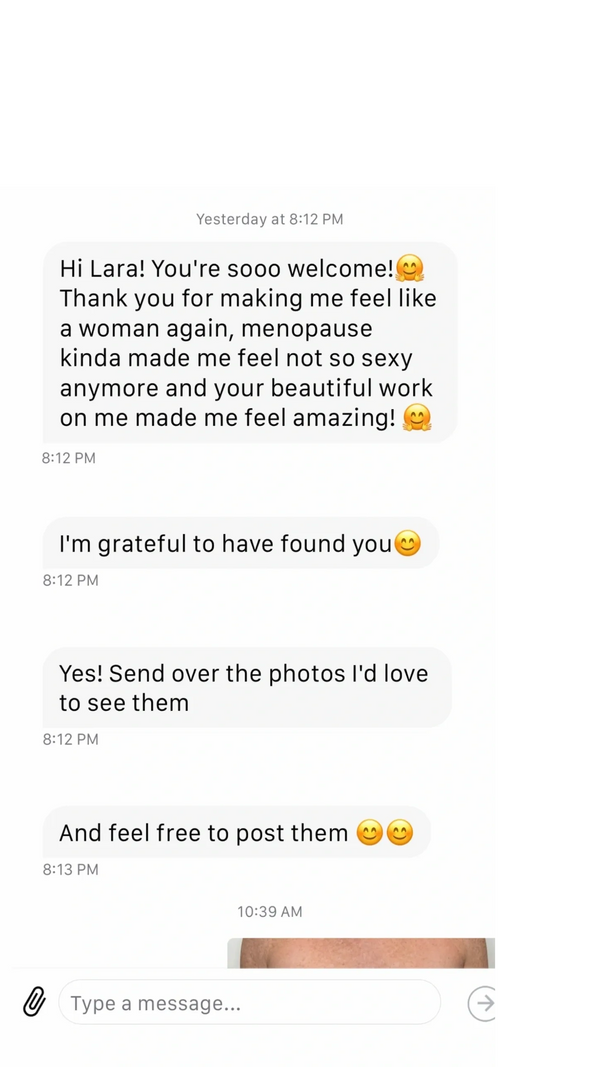Open the photo thumbnail below 10:39 AM
600x1067 pixels.
coord(360,953)
